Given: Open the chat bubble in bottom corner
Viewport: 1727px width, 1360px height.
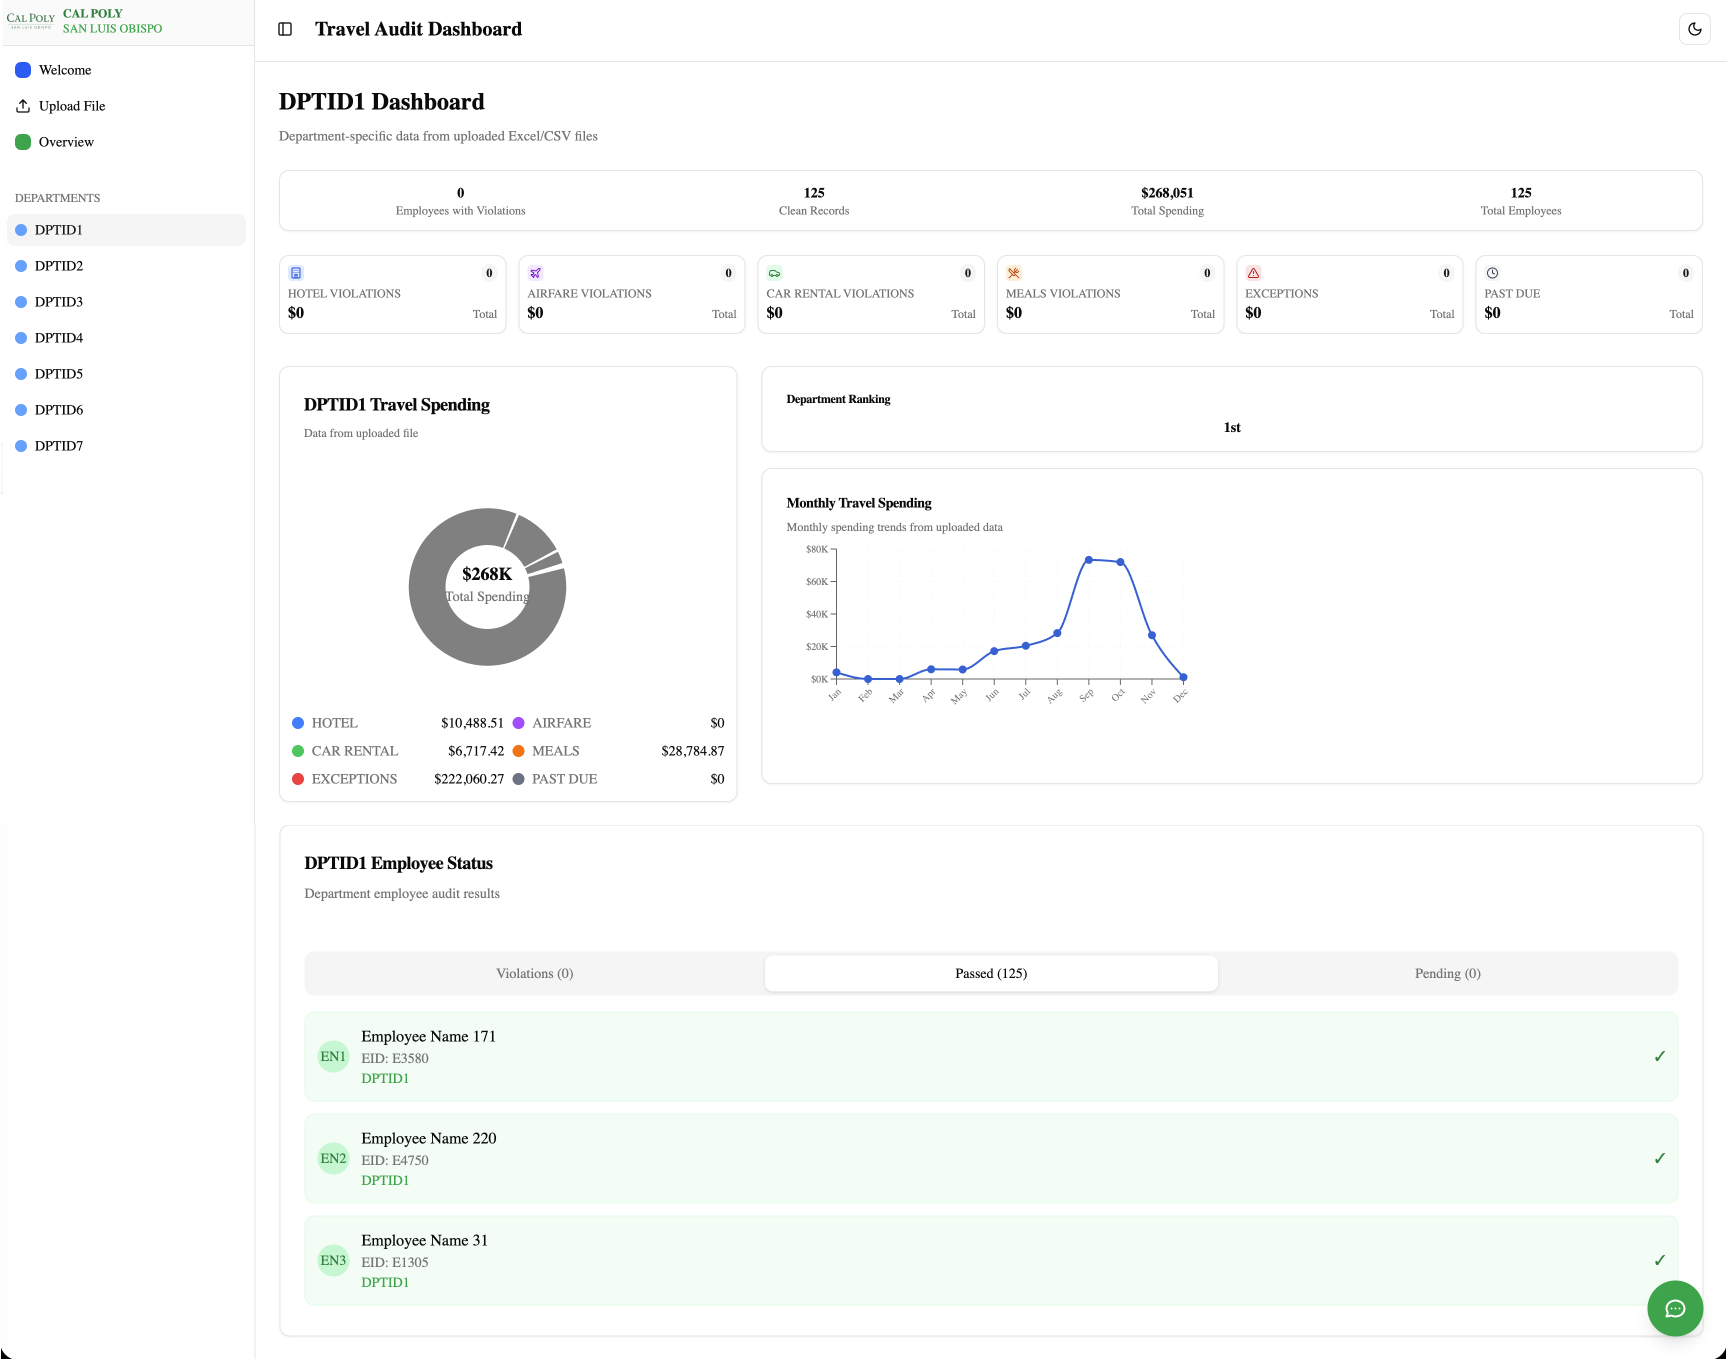Looking at the screenshot, I should coord(1675,1308).
